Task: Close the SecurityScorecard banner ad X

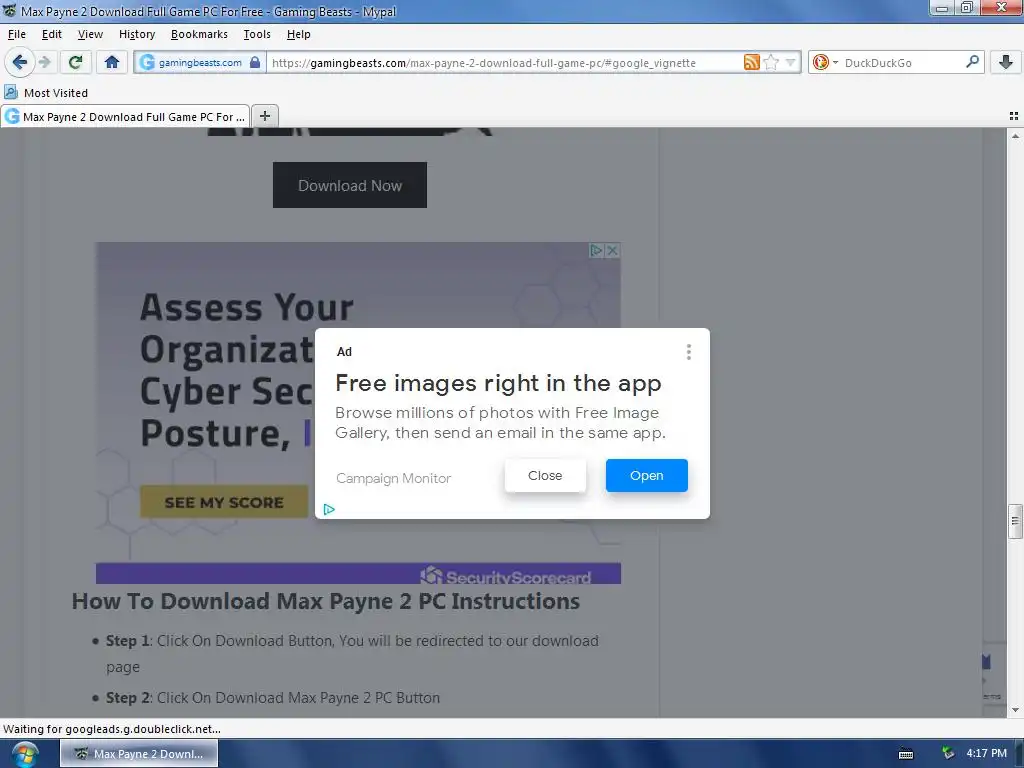Action: click(613, 250)
